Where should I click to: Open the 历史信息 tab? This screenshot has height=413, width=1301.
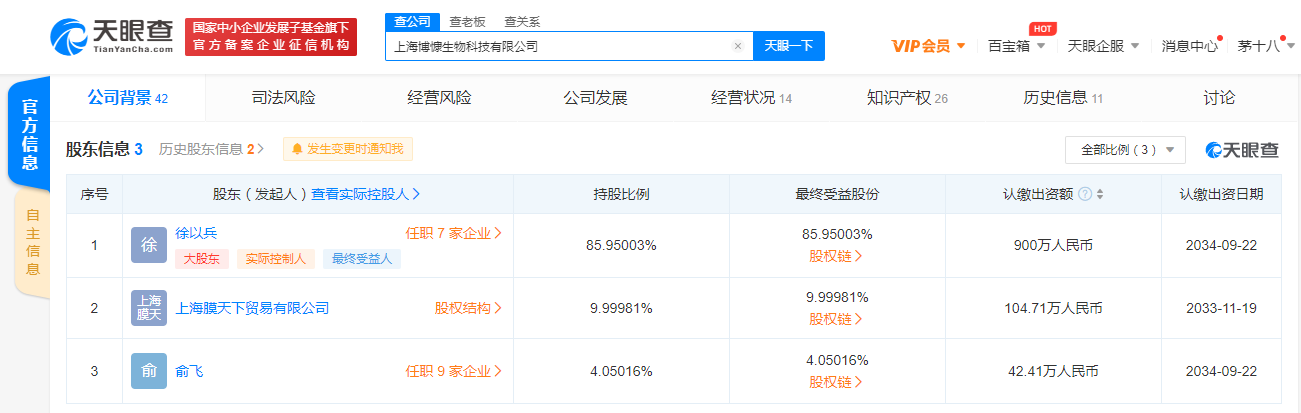pos(1063,98)
